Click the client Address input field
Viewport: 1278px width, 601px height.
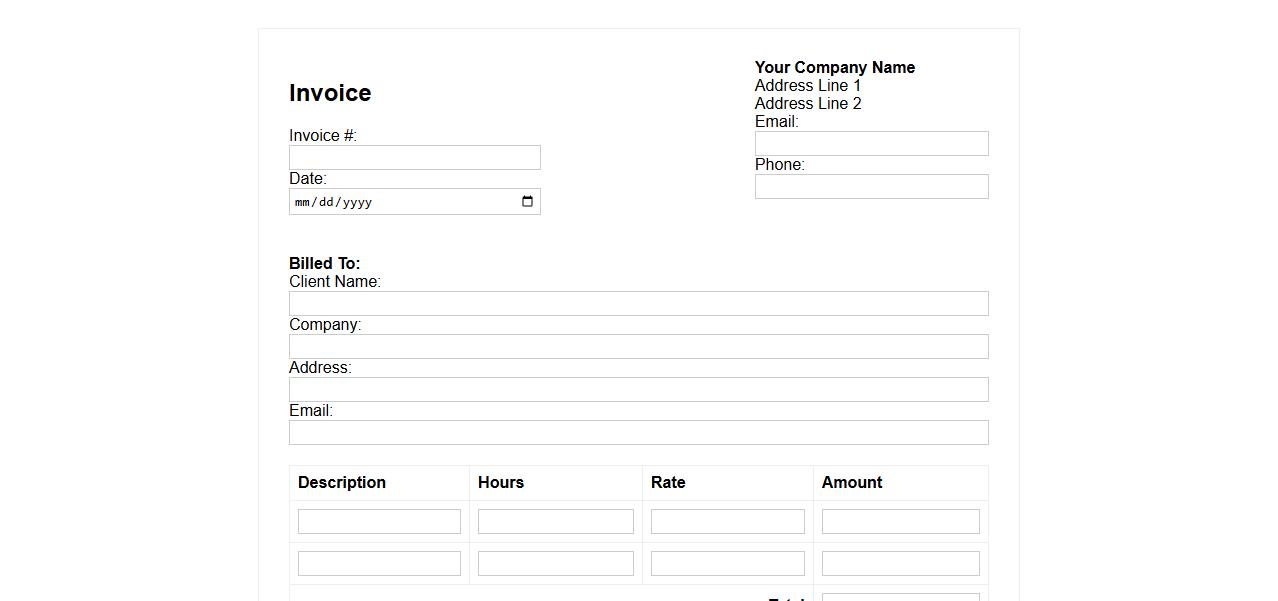[x=638, y=390]
